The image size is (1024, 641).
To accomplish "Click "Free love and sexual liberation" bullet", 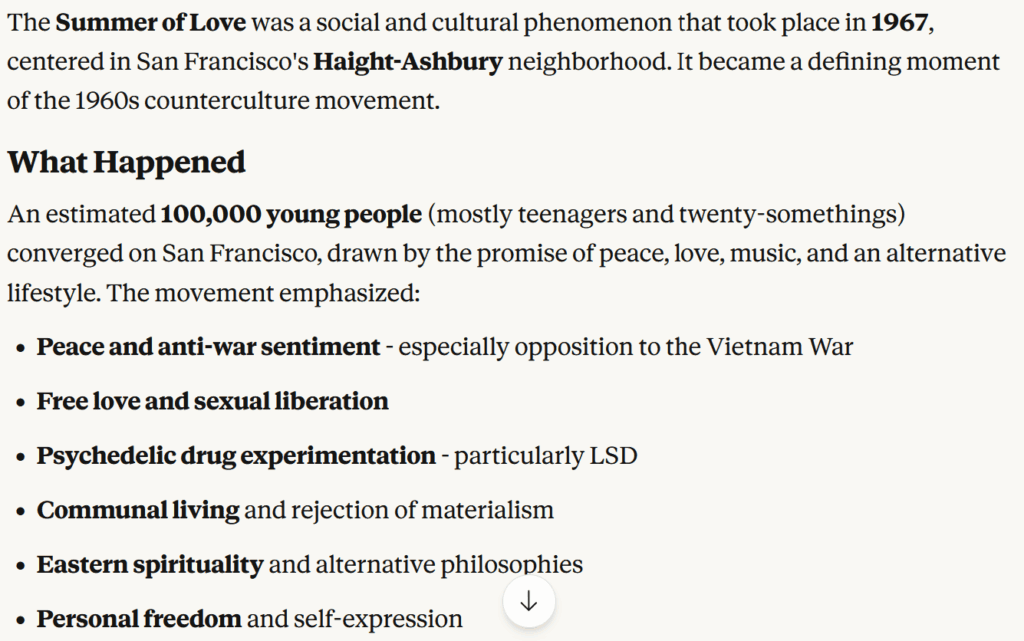I will point(212,401).
